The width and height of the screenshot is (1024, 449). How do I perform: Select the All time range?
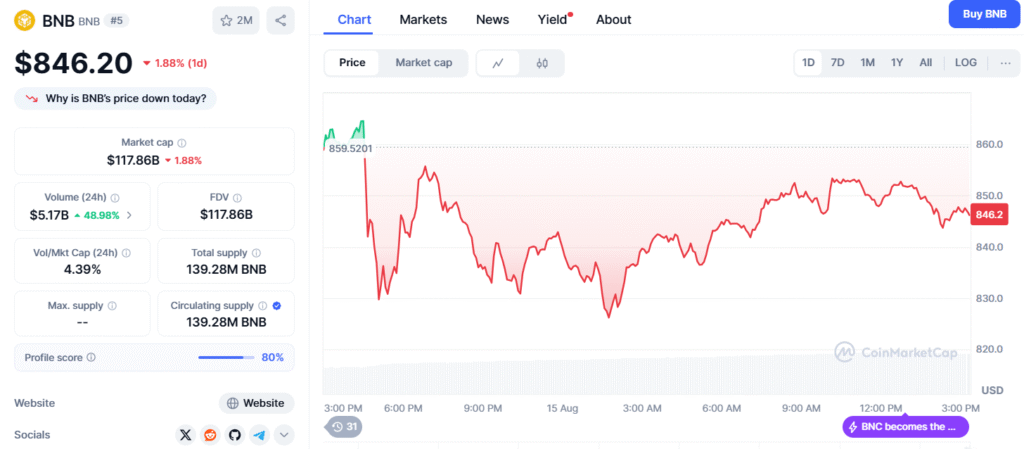click(925, 63)
